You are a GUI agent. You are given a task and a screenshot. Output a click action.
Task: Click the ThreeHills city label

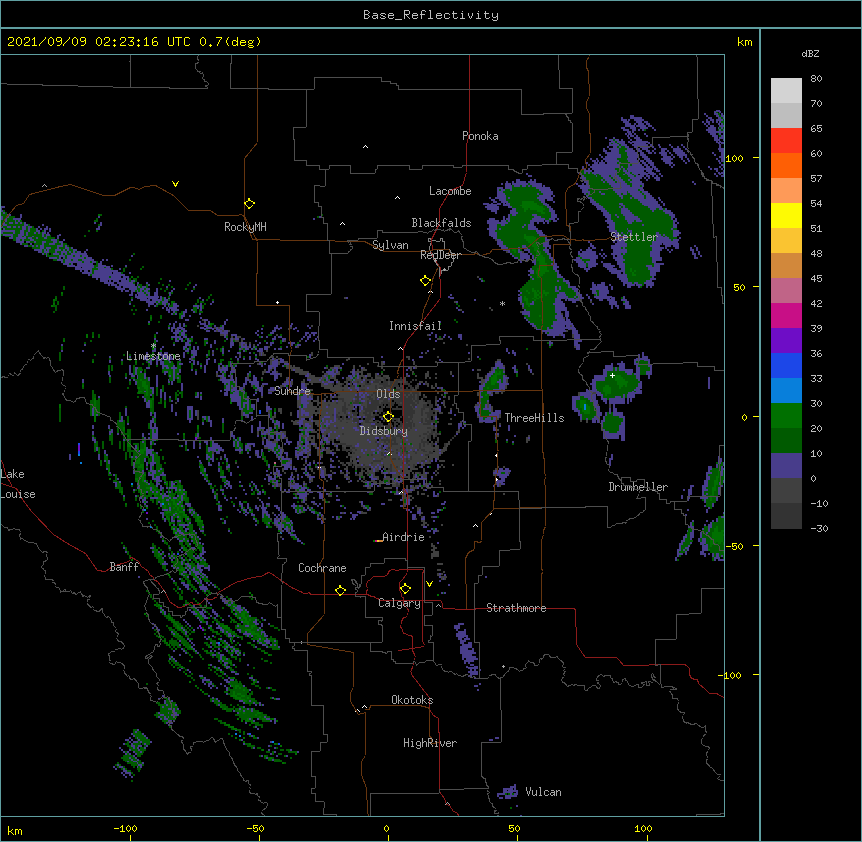(x=534, y=418)
